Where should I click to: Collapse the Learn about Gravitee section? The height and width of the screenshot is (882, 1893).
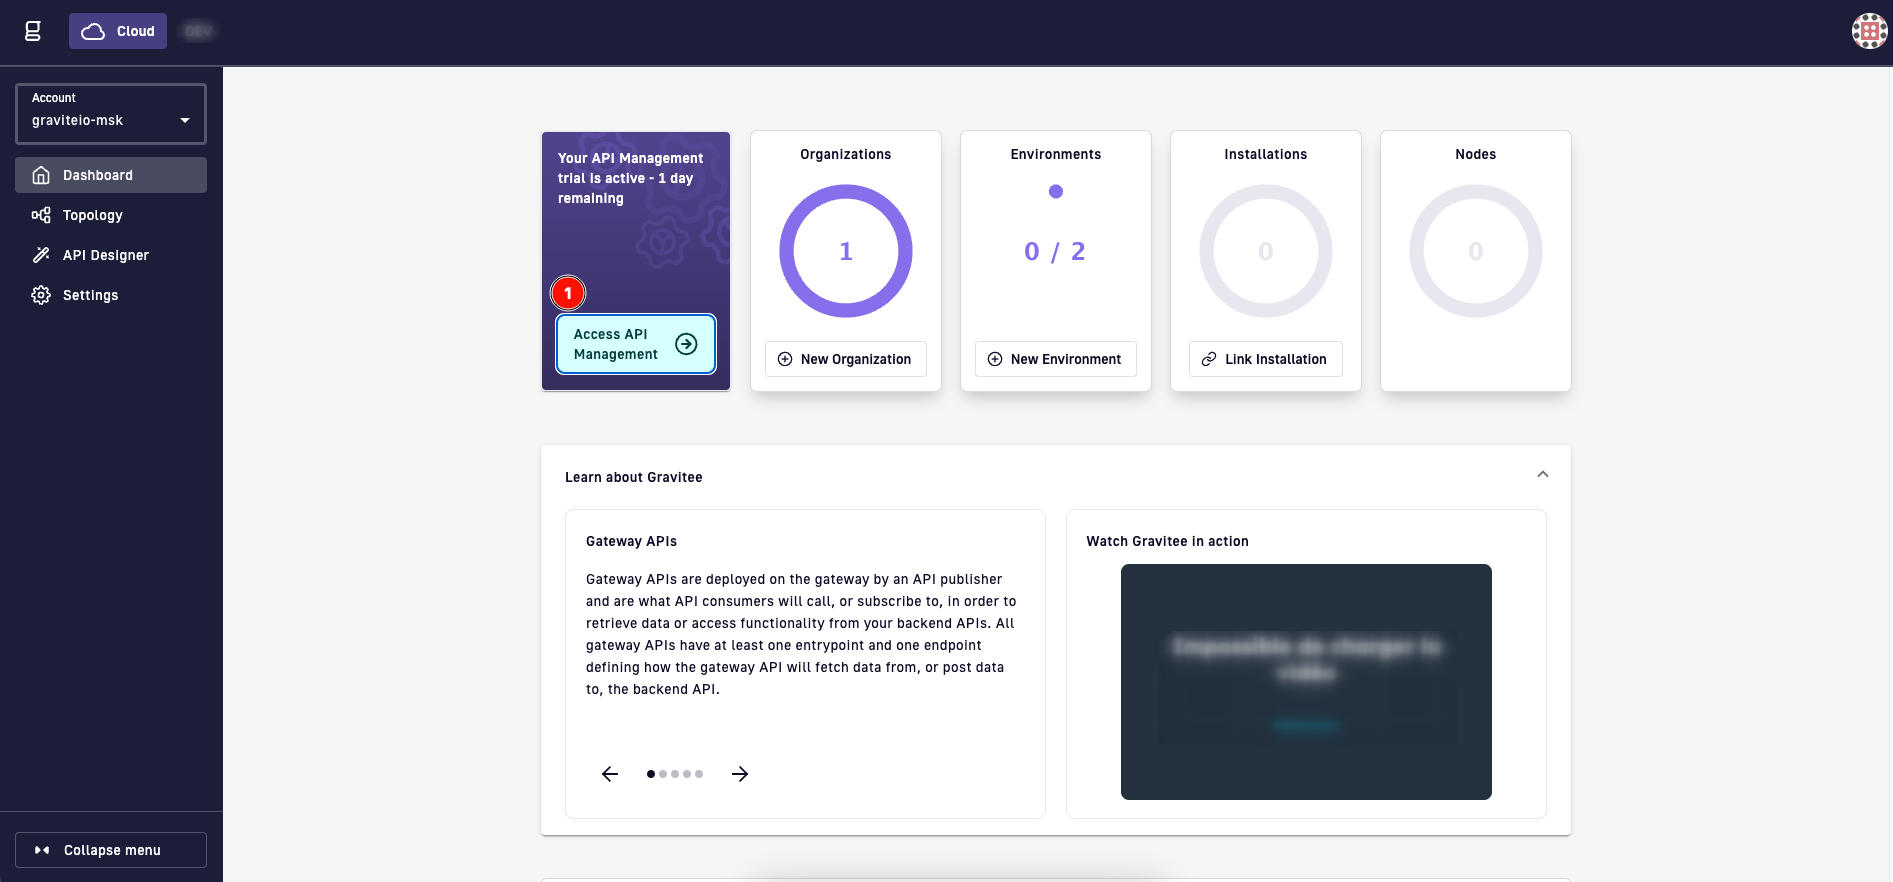click(x=1543, y=474)
